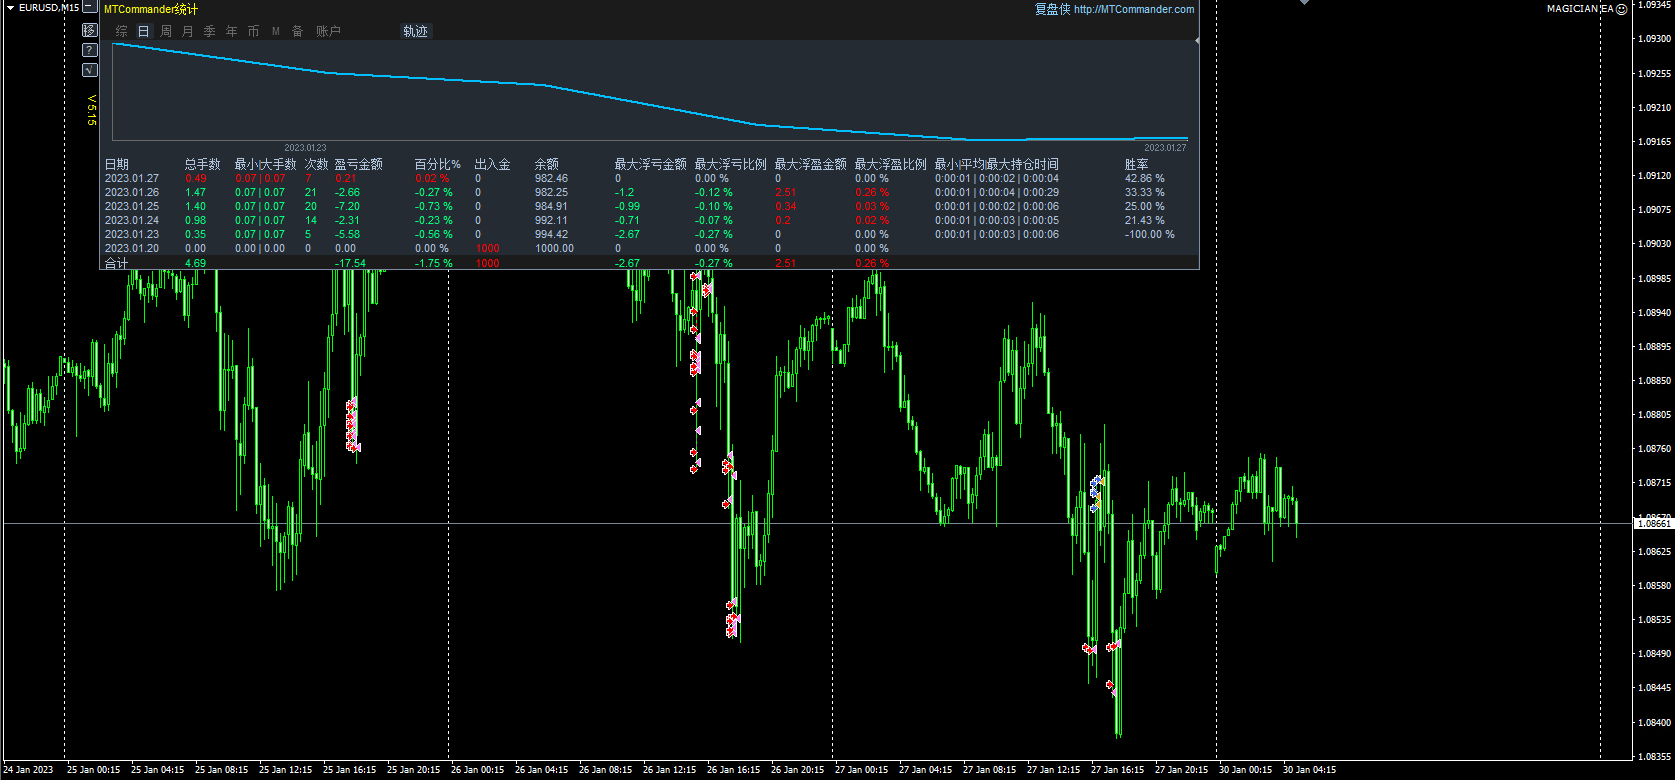Click the 百分比% column header
Image resolution: width=1675 pixels, height=780 pixels.
click(438, 164)
